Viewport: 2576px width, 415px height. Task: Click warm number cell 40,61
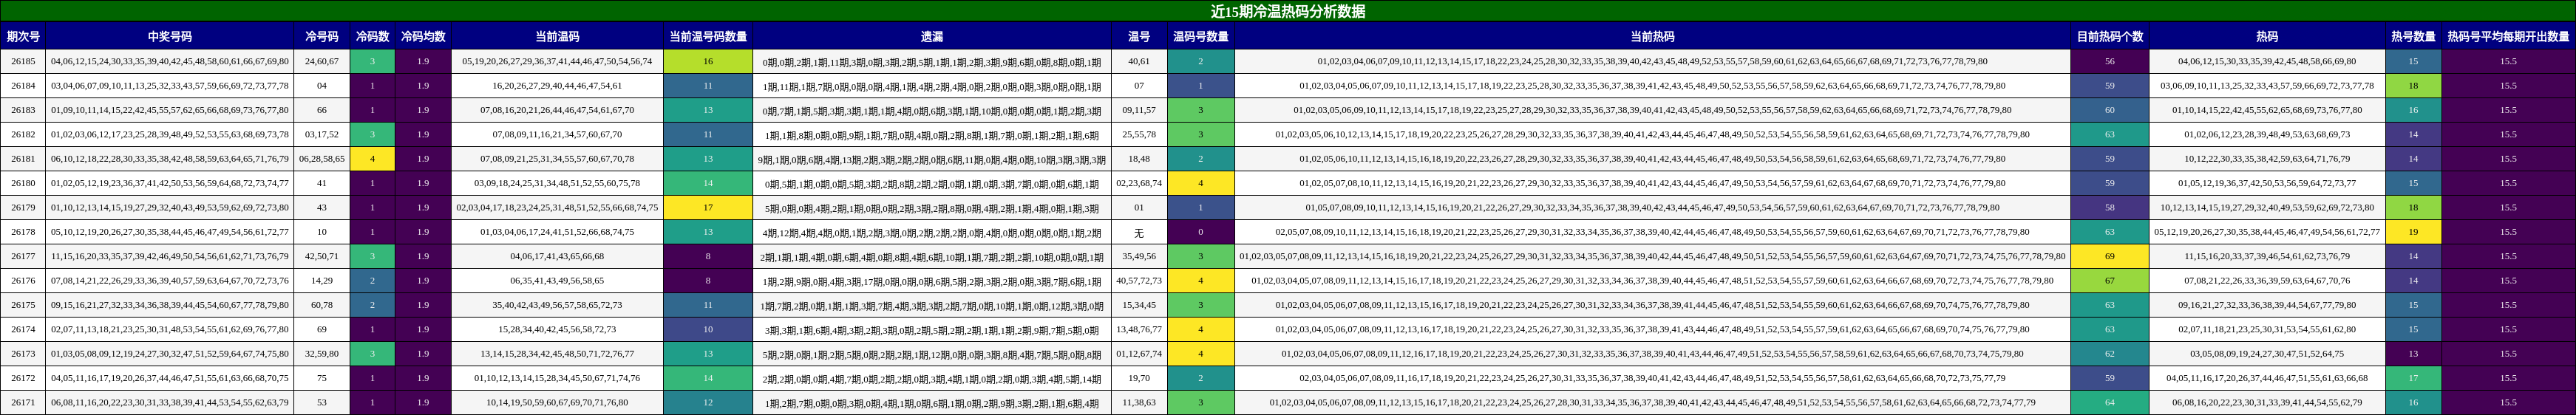click(x=1139, y=61)
